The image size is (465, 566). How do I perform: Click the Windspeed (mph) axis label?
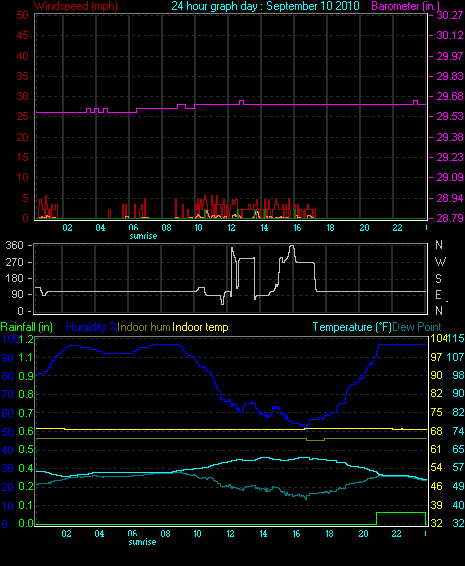75,6
